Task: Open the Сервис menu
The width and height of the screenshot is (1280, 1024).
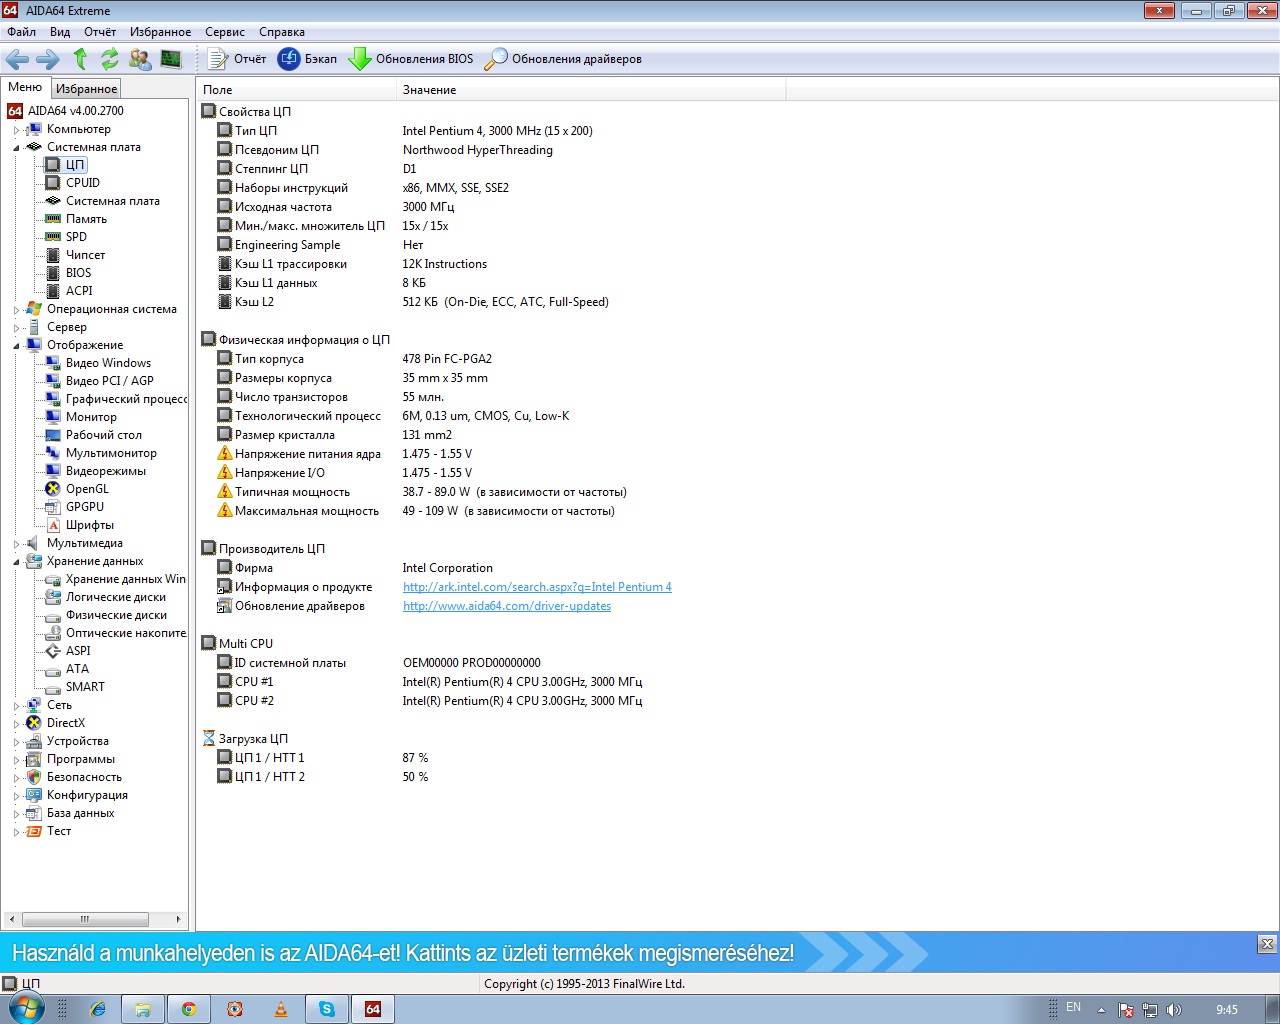Action: 224,32
